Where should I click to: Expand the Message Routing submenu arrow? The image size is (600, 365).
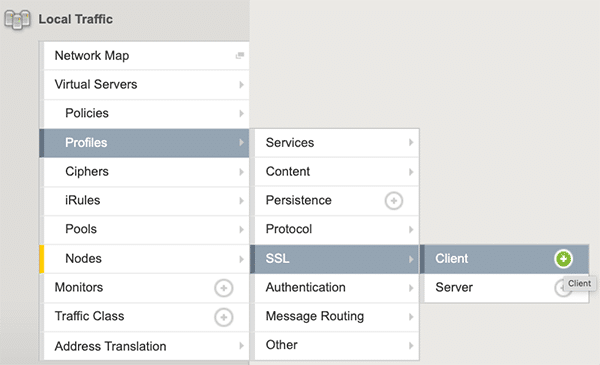411,317
